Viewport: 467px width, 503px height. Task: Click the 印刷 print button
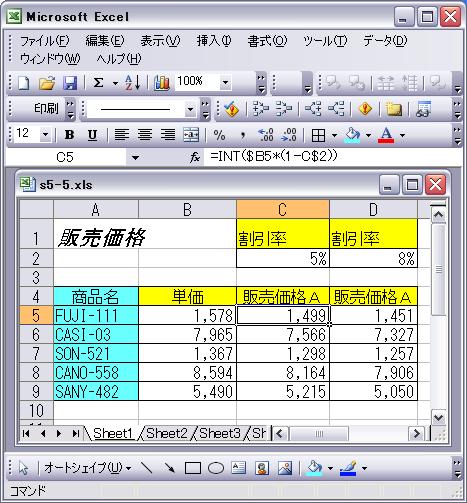46,108
